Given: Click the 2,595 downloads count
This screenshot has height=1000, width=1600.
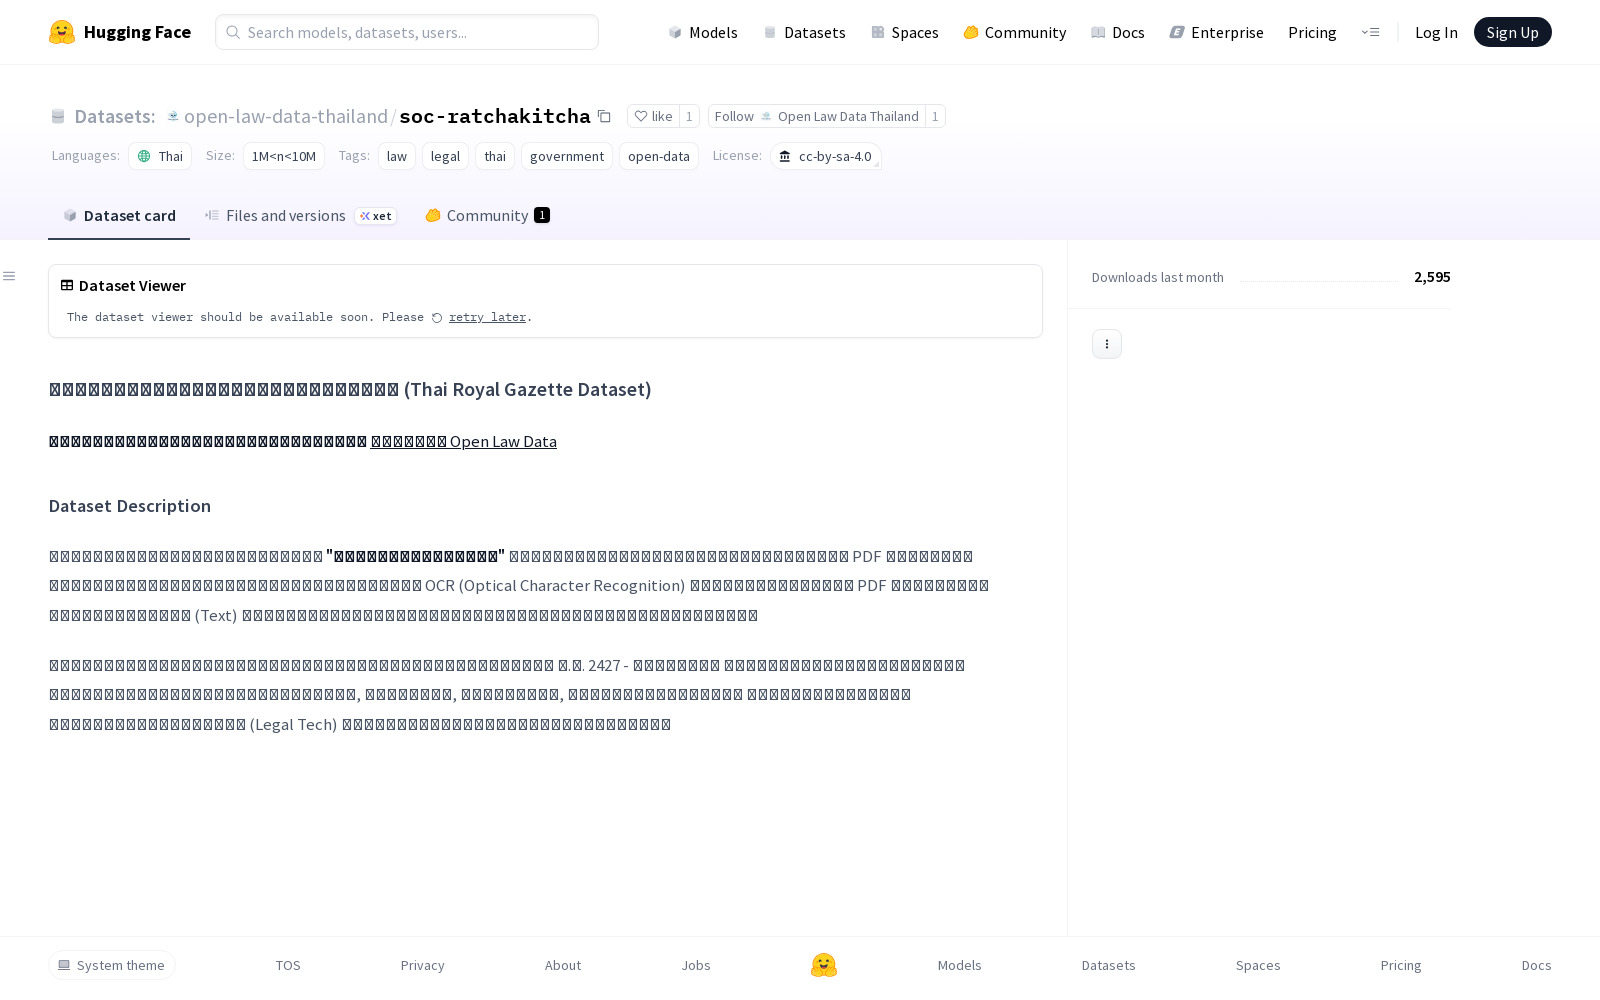Looking at the screenshot, I should tap(1432, 277).
